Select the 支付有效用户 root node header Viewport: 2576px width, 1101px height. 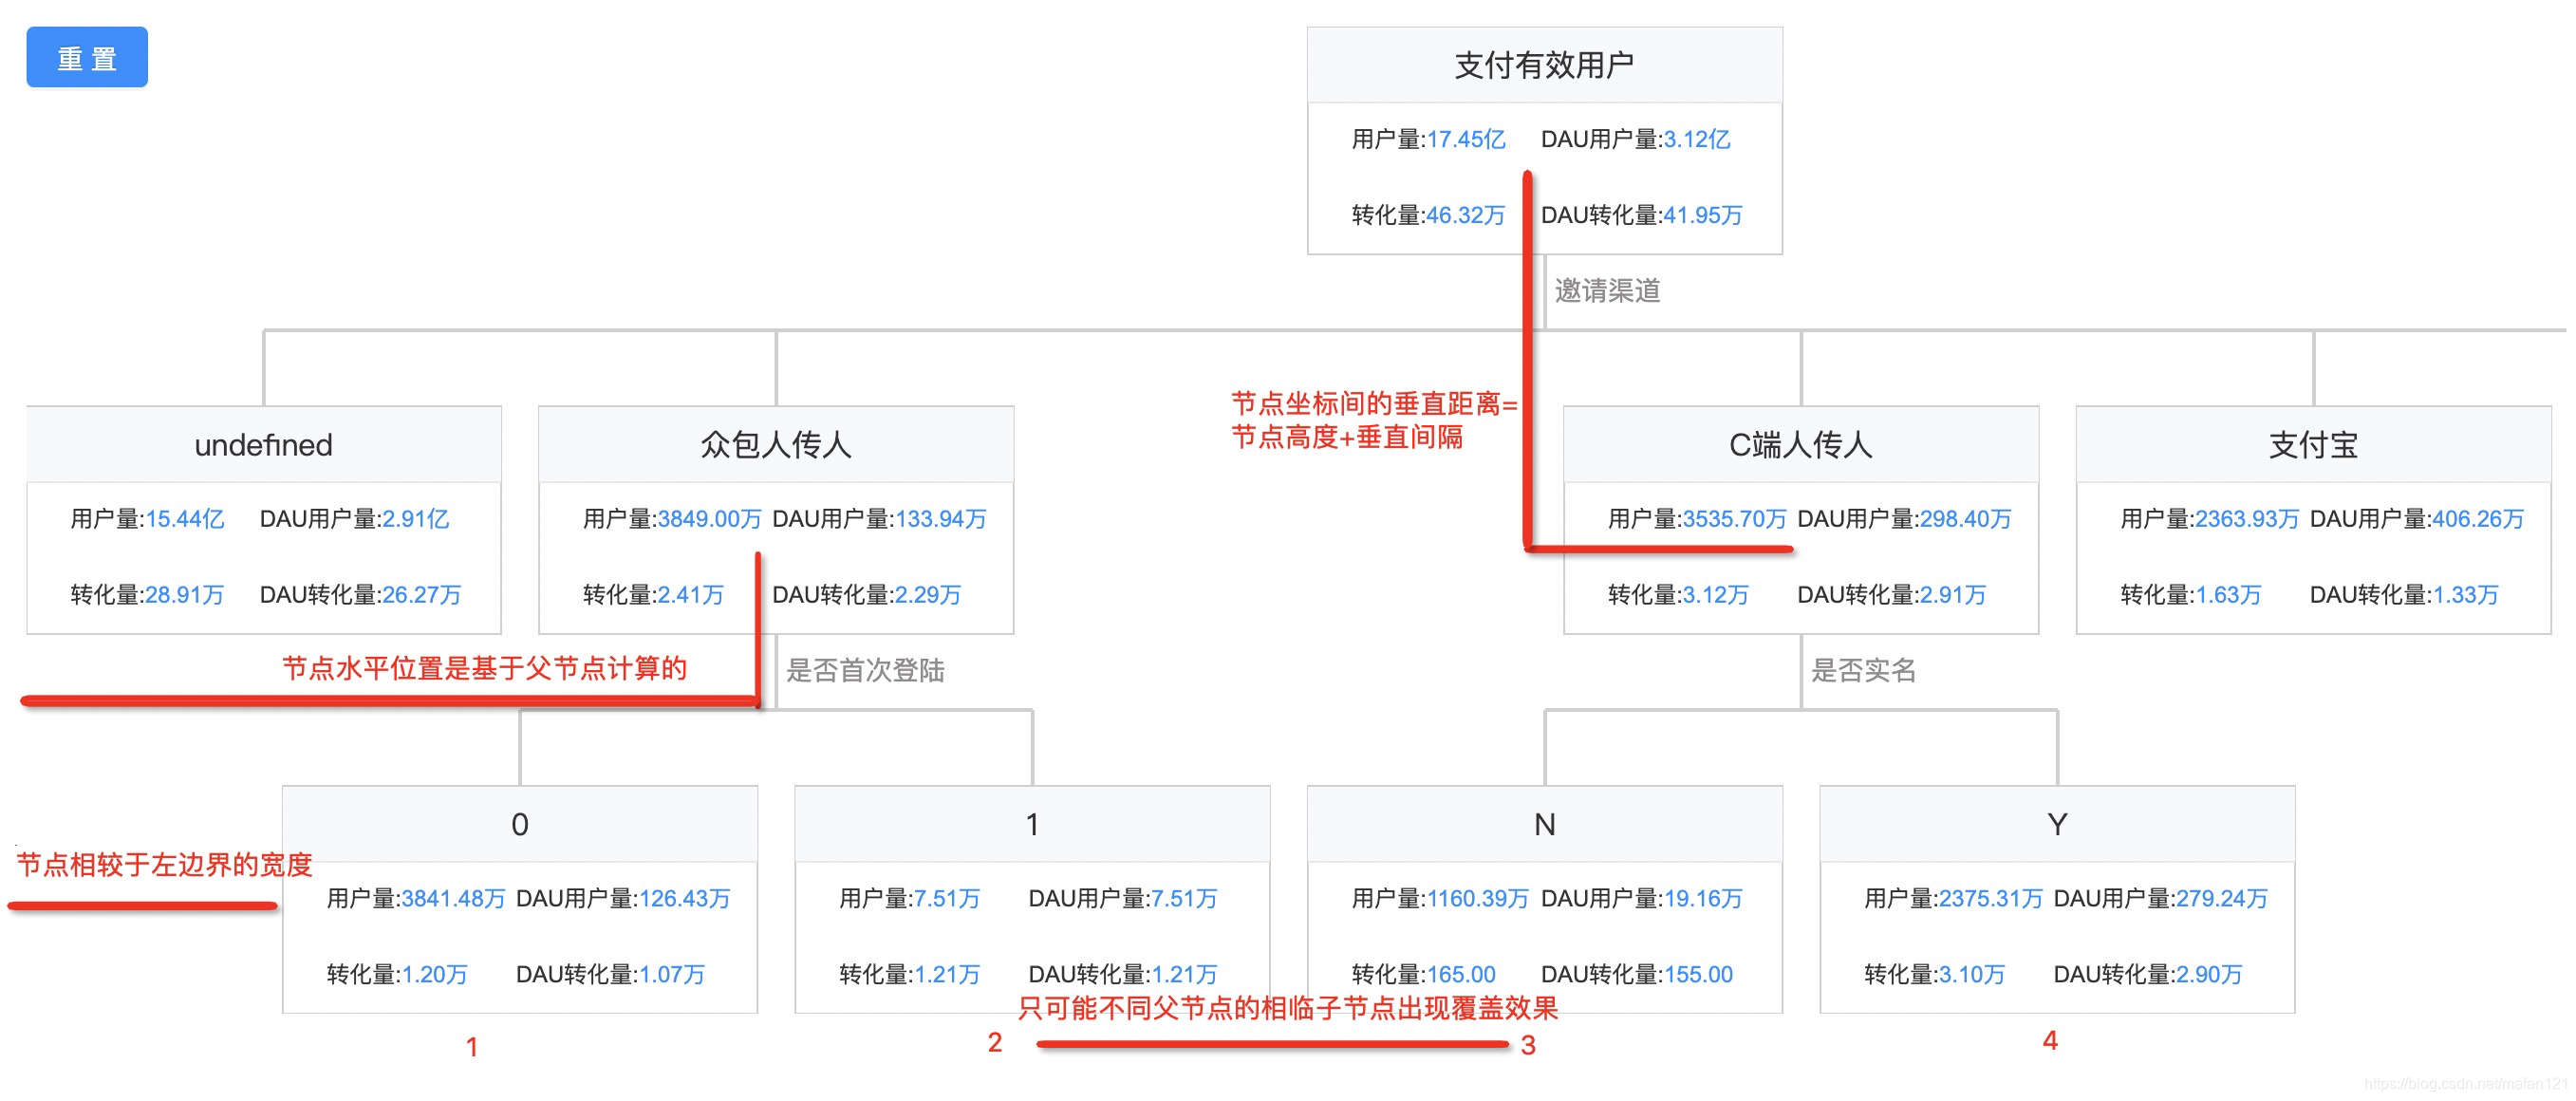point(1544,65)
